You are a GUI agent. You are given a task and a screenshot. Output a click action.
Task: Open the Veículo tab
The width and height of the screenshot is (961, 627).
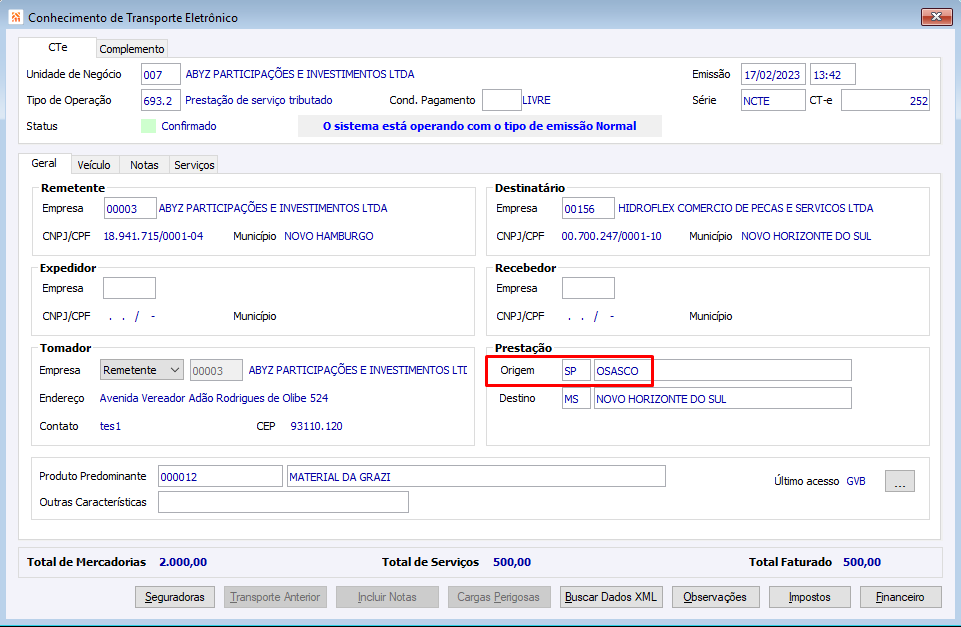tap(94, 165)
